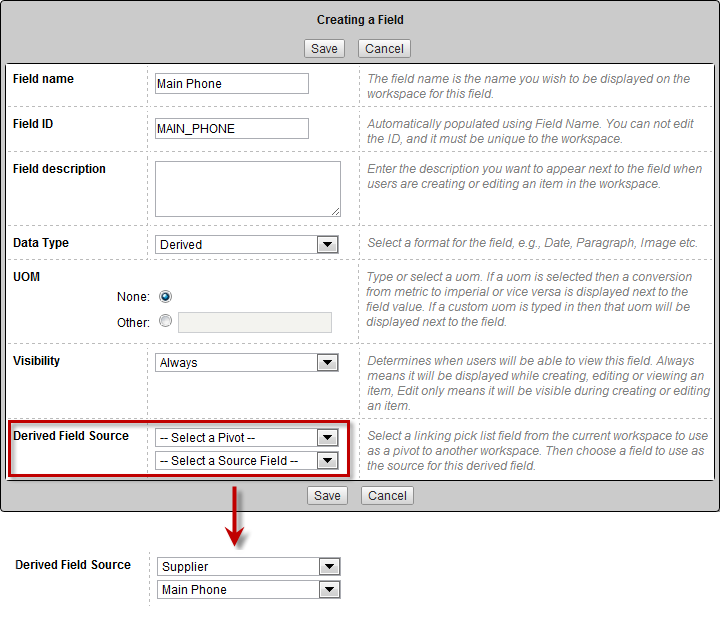This screenshot has width=720, height=617.
Task: Open the Main Phone source field dropdown
Action: click(x=248, y=589)
